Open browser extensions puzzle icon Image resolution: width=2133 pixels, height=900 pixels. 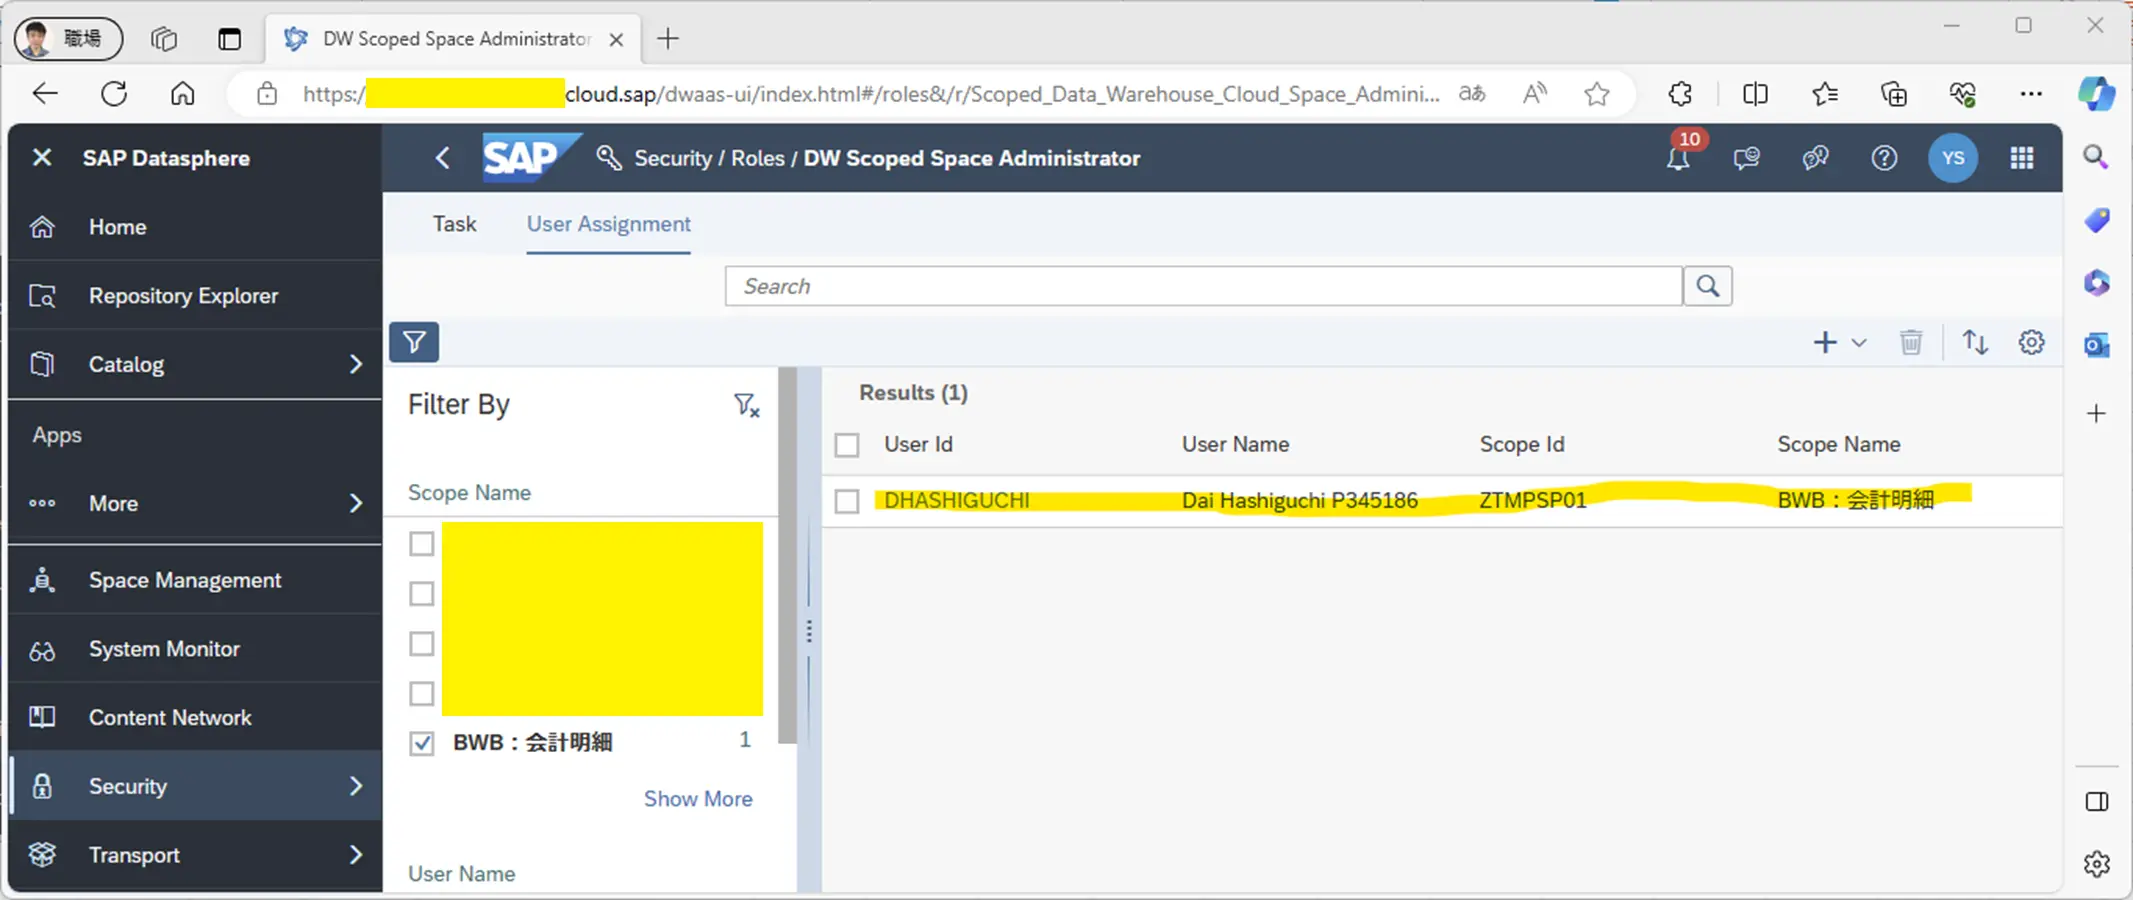pos(1680,94)
